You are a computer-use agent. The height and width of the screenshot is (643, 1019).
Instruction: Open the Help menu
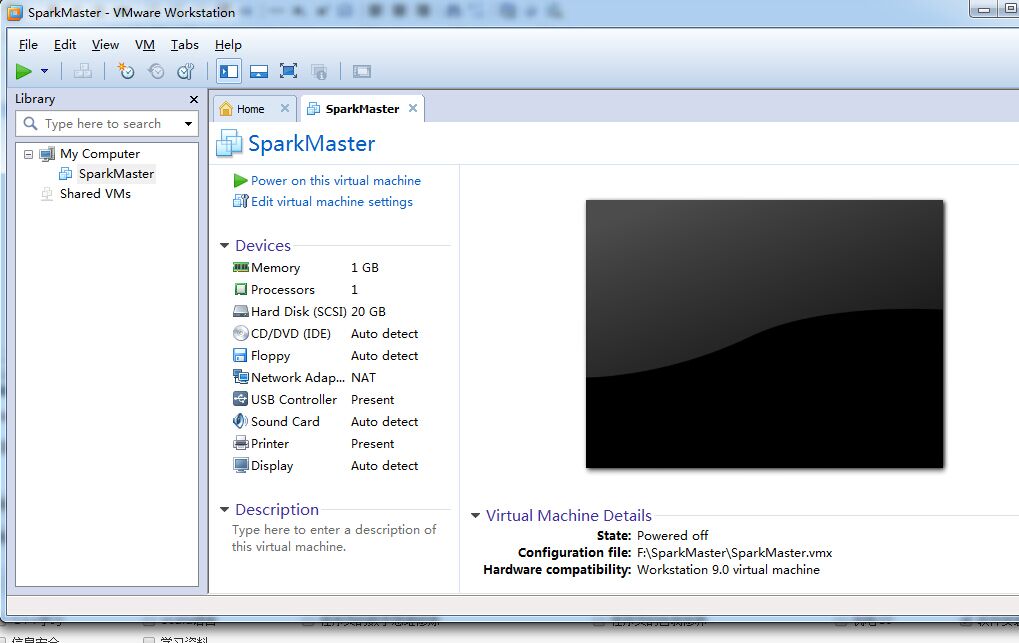[228, 44]
